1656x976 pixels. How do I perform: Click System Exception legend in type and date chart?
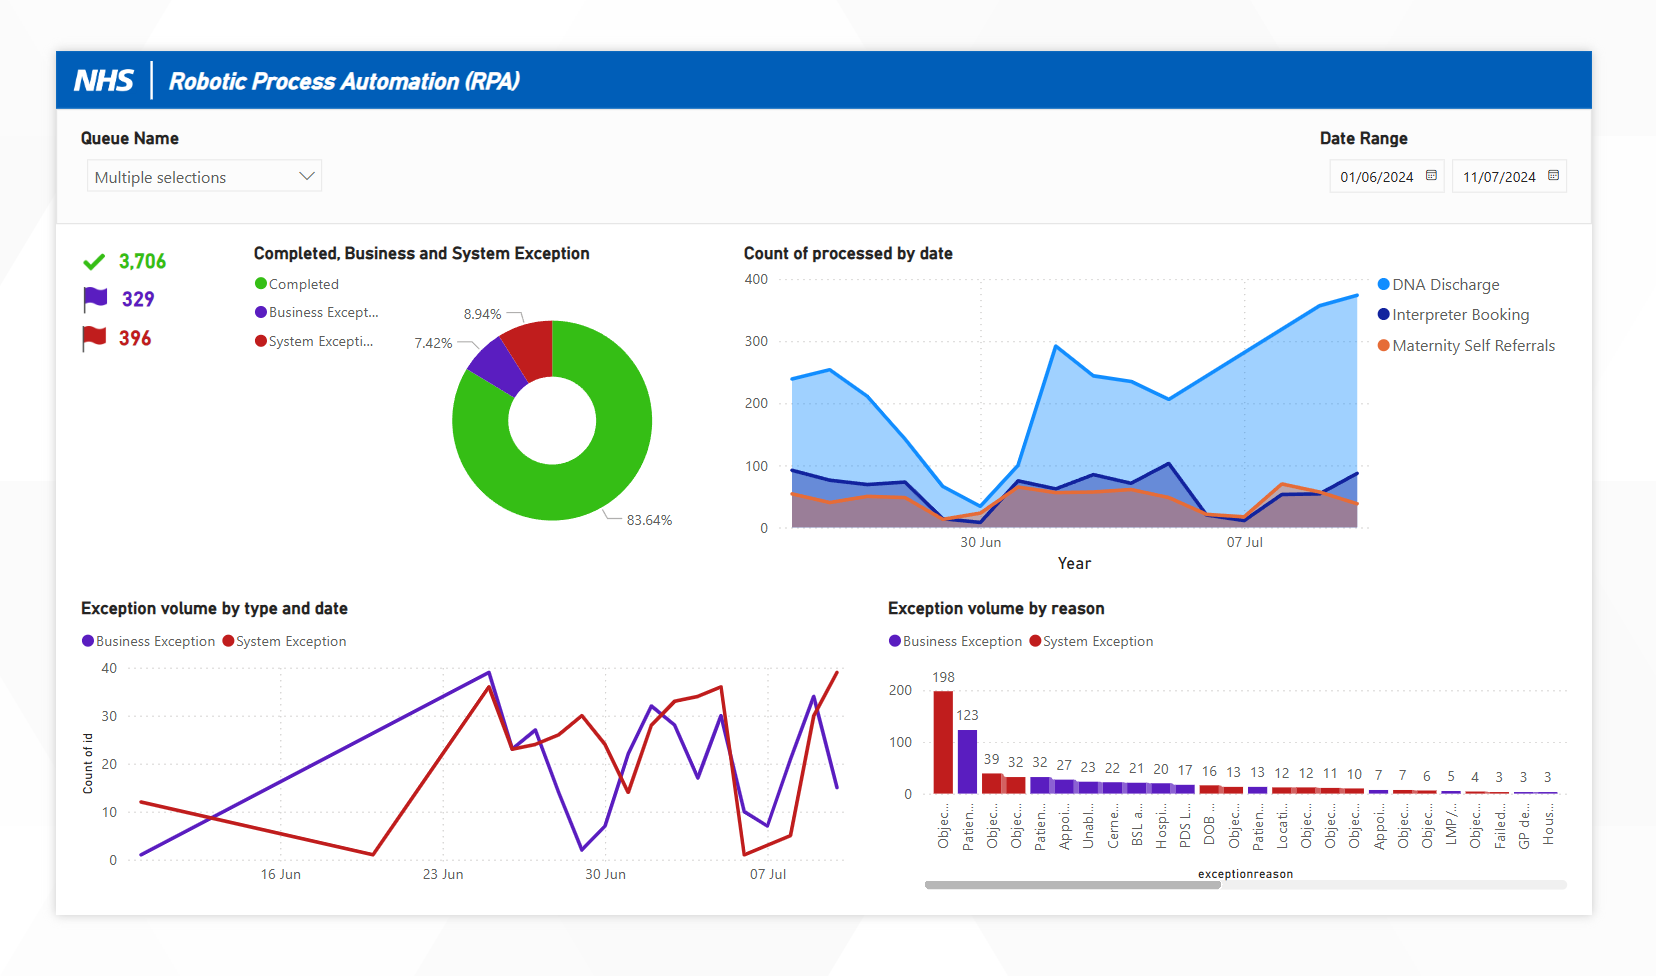coord(285,641)
